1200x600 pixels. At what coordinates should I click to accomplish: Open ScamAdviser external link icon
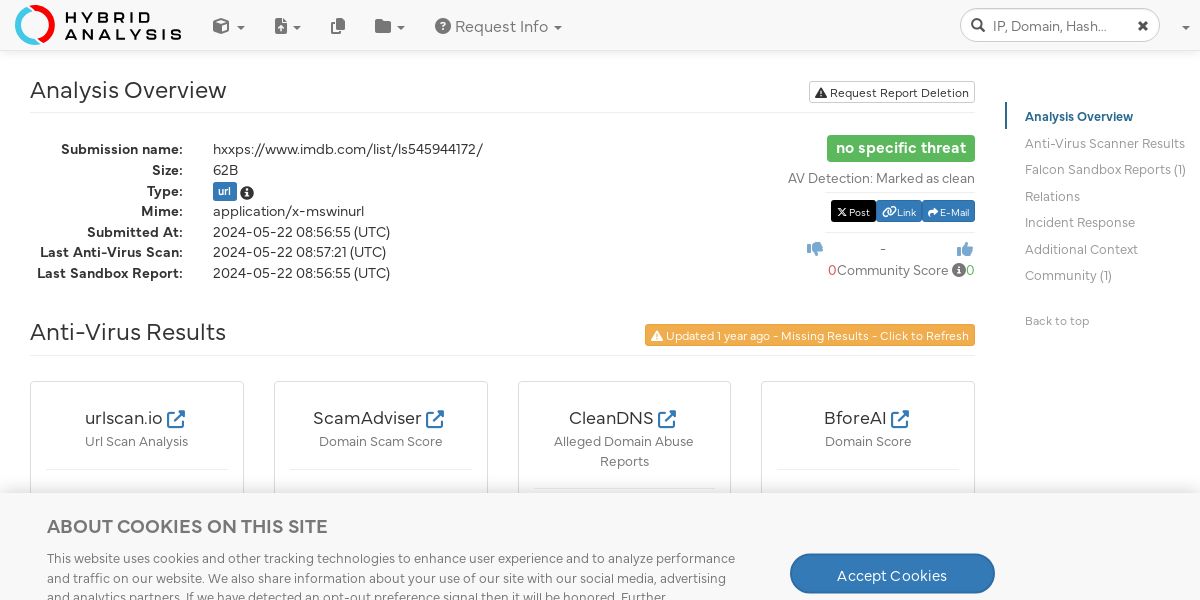[x=435, y=419]
